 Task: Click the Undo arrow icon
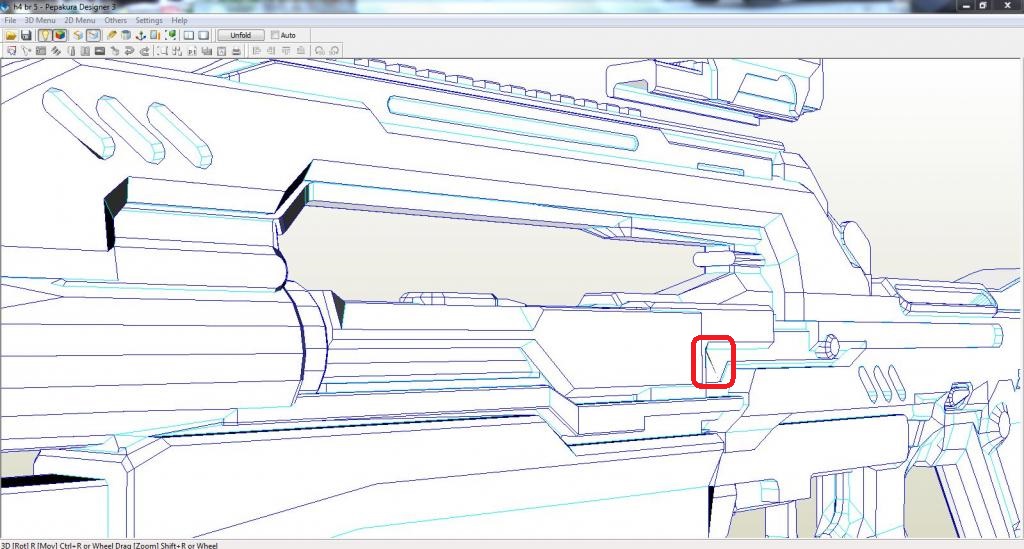(129, 51)
